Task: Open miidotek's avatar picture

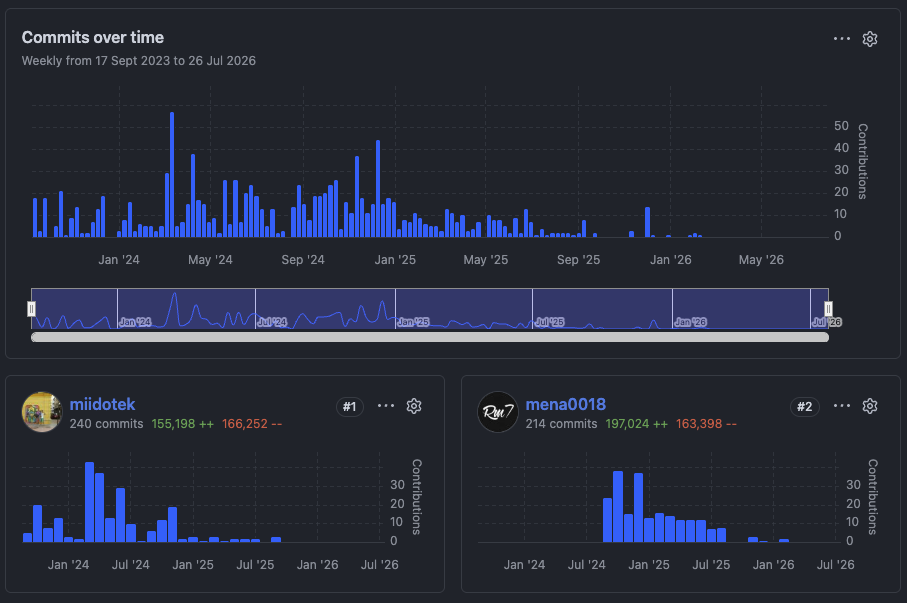Action: 42,412
